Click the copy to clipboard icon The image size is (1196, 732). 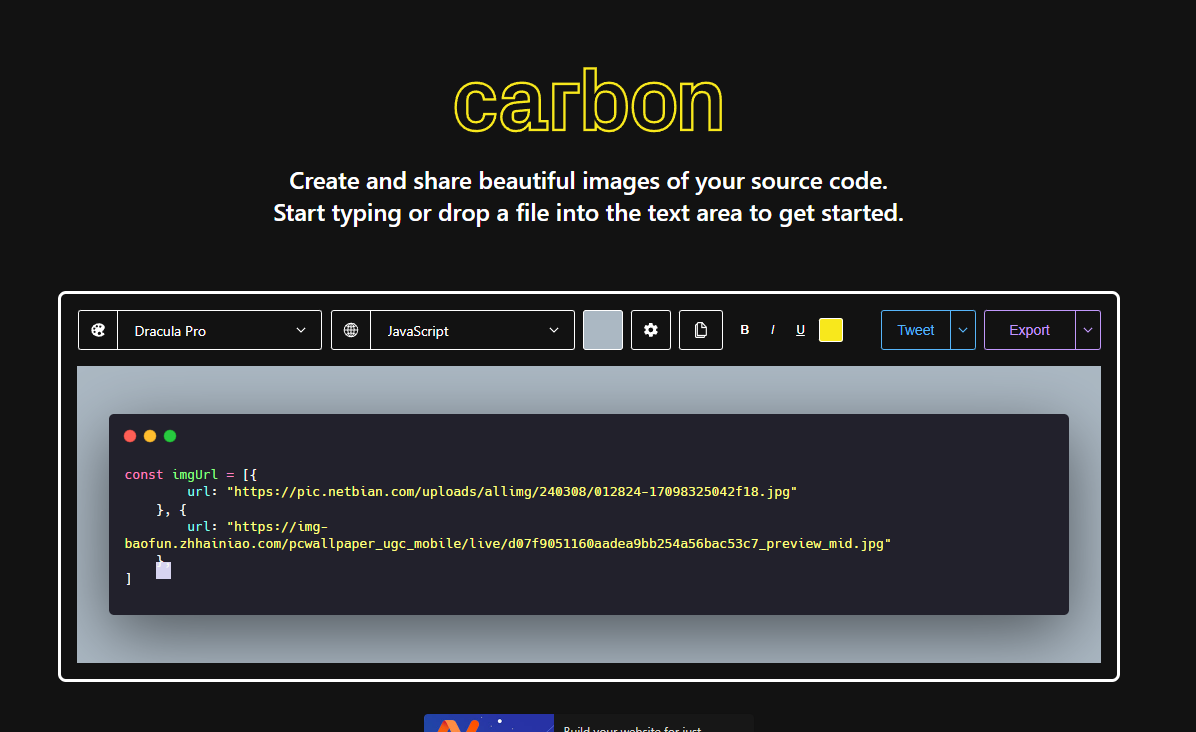coord(701,330)
